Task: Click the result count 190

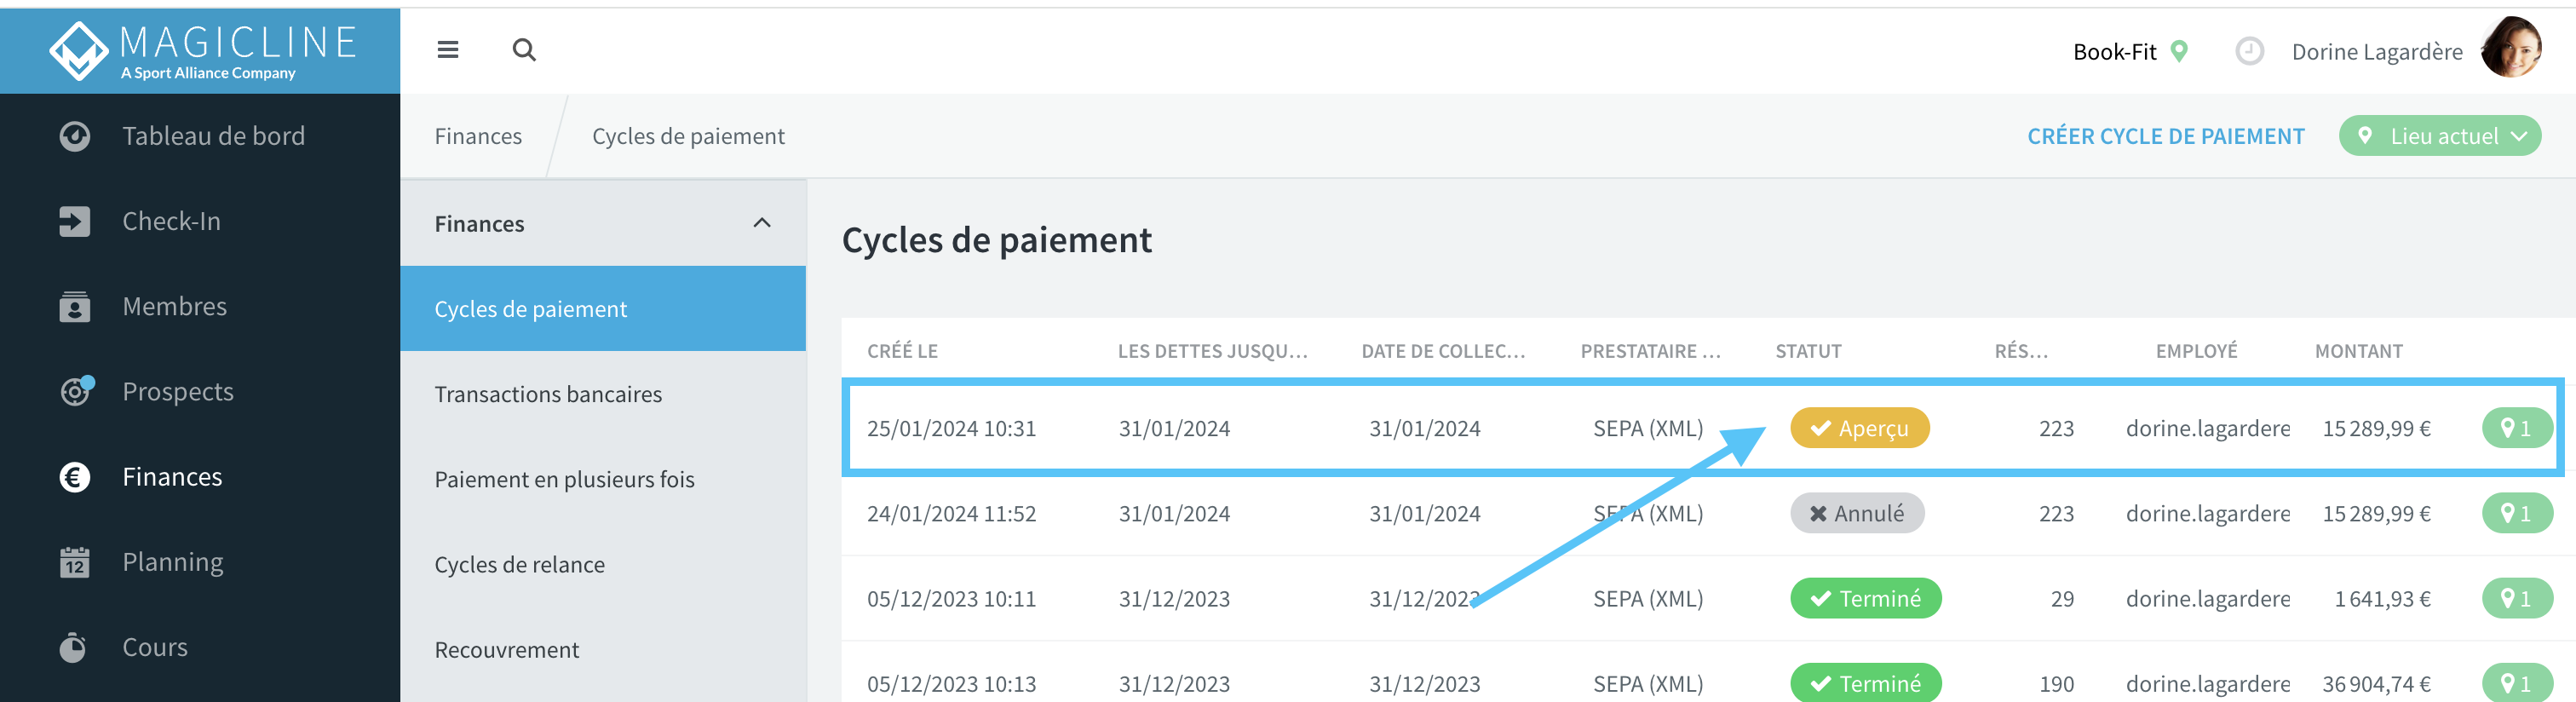Action: (x=2056, y=683)
